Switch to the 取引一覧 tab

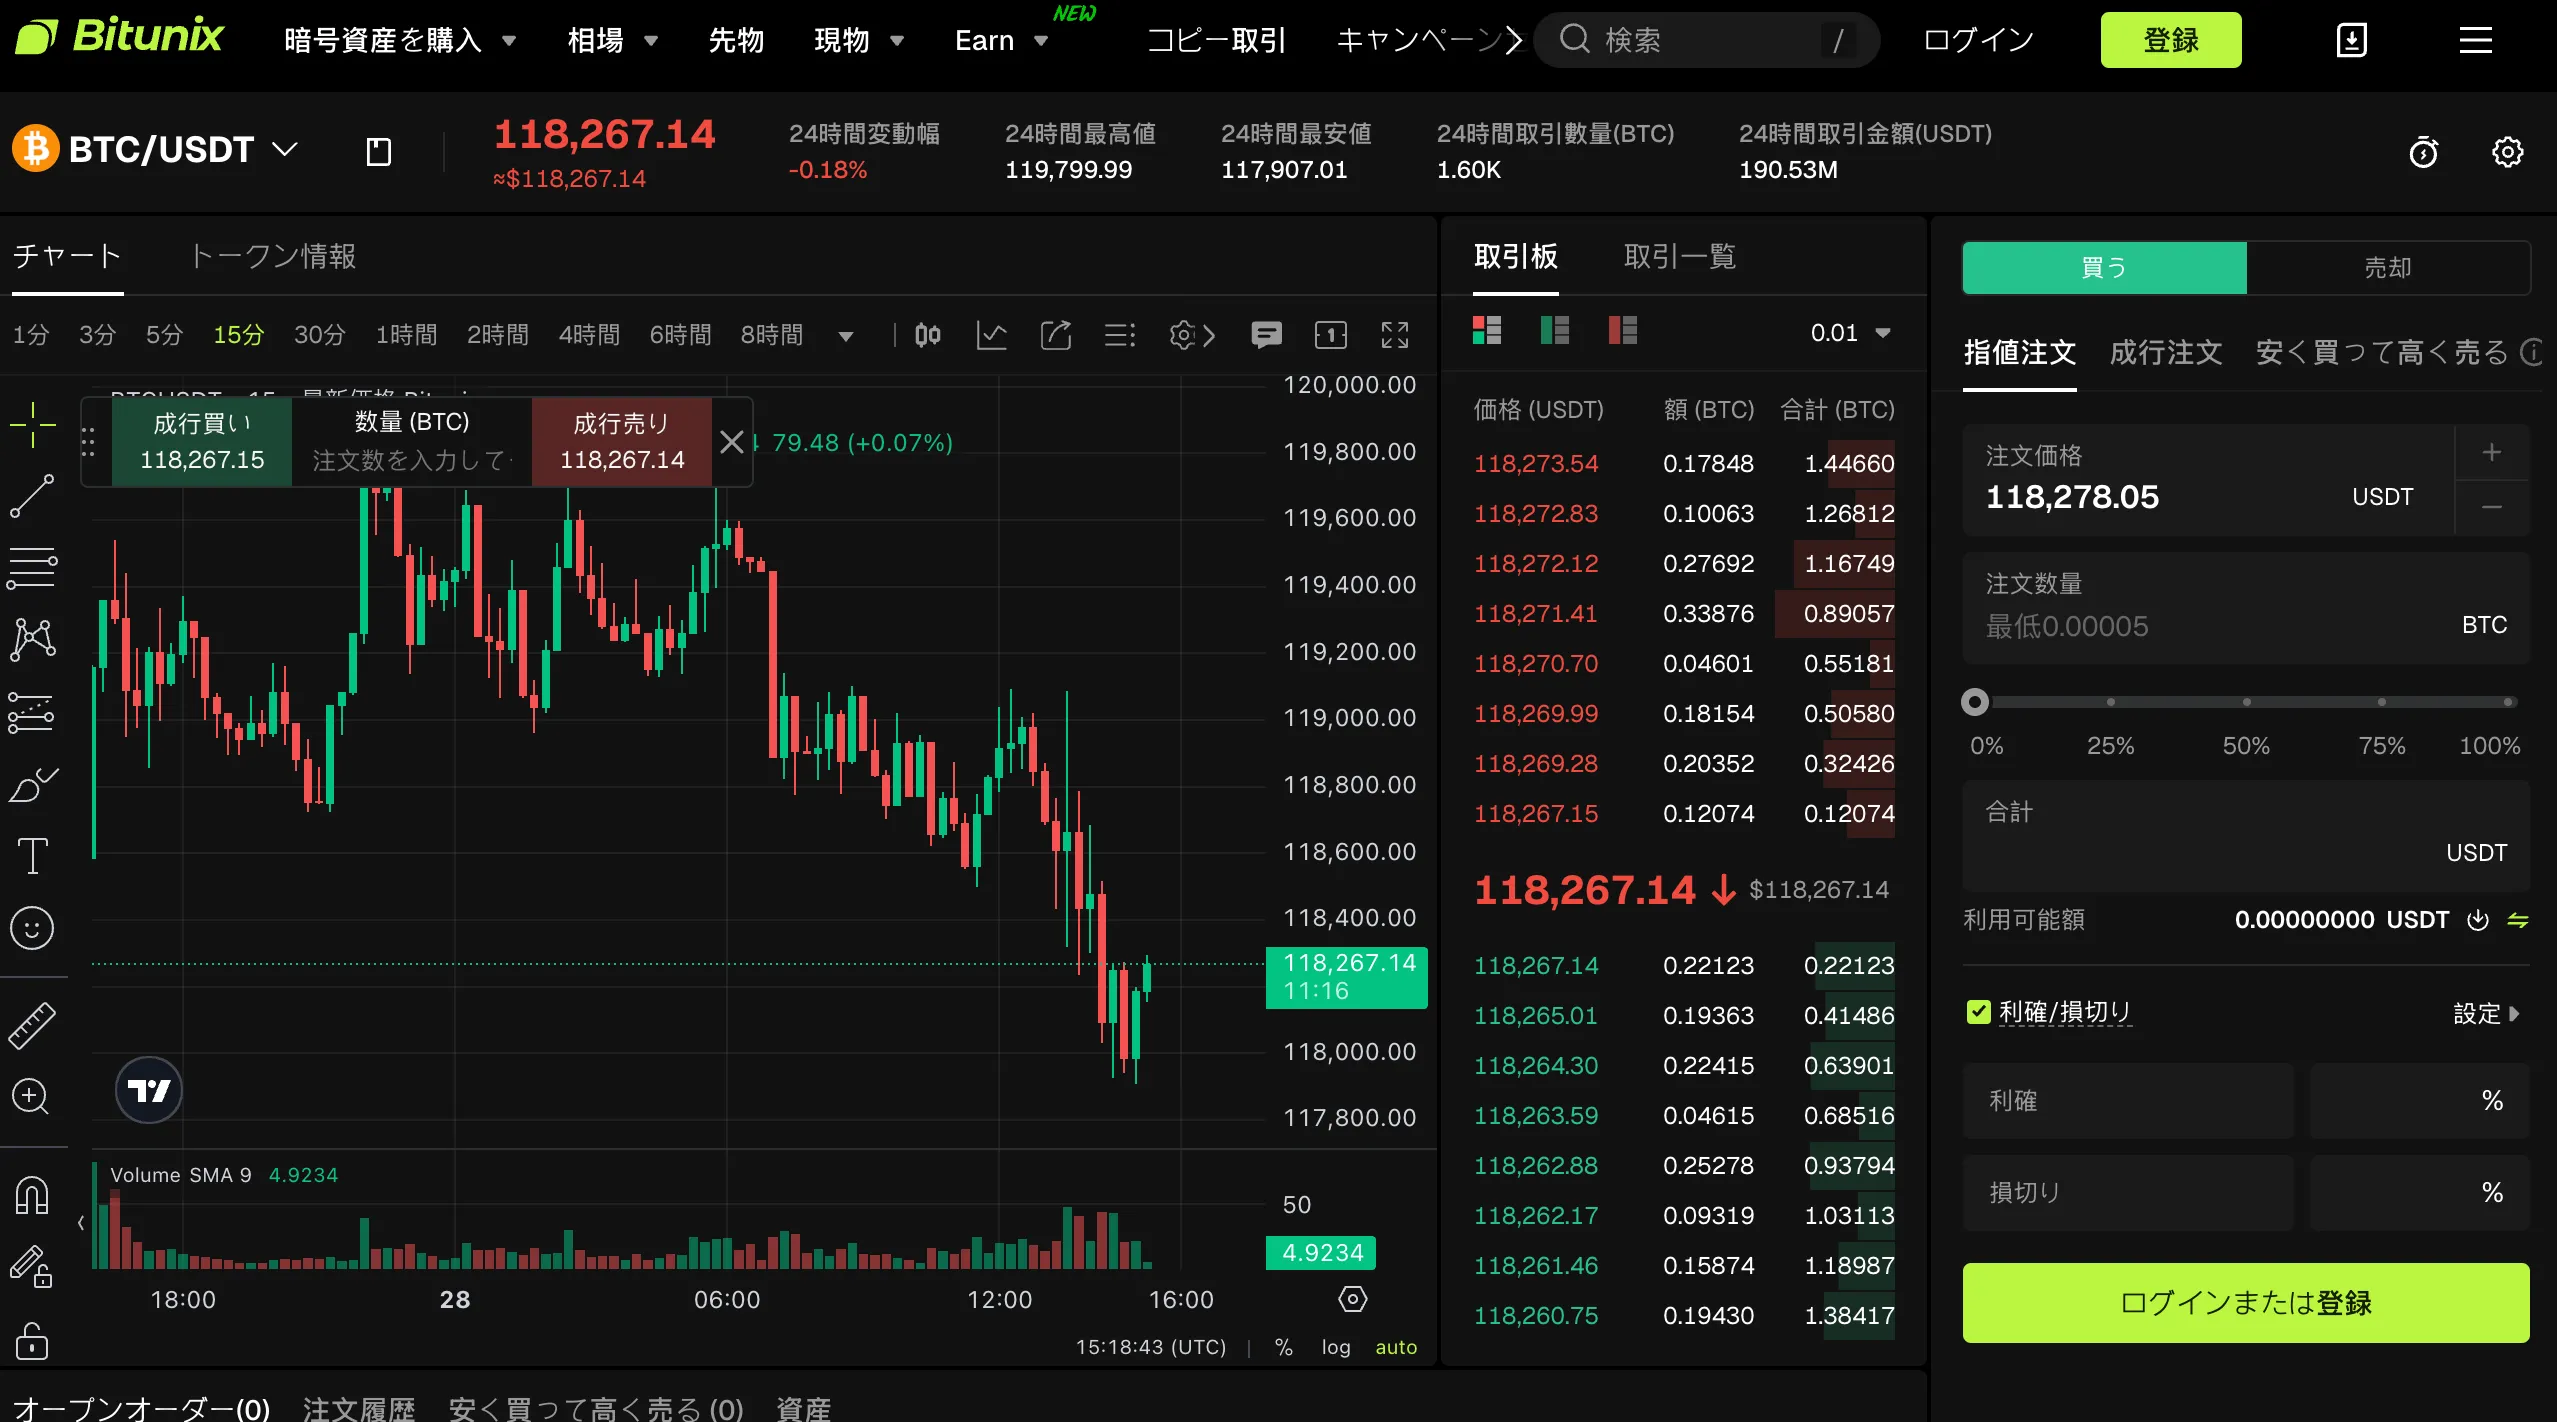pos(1680,257)
